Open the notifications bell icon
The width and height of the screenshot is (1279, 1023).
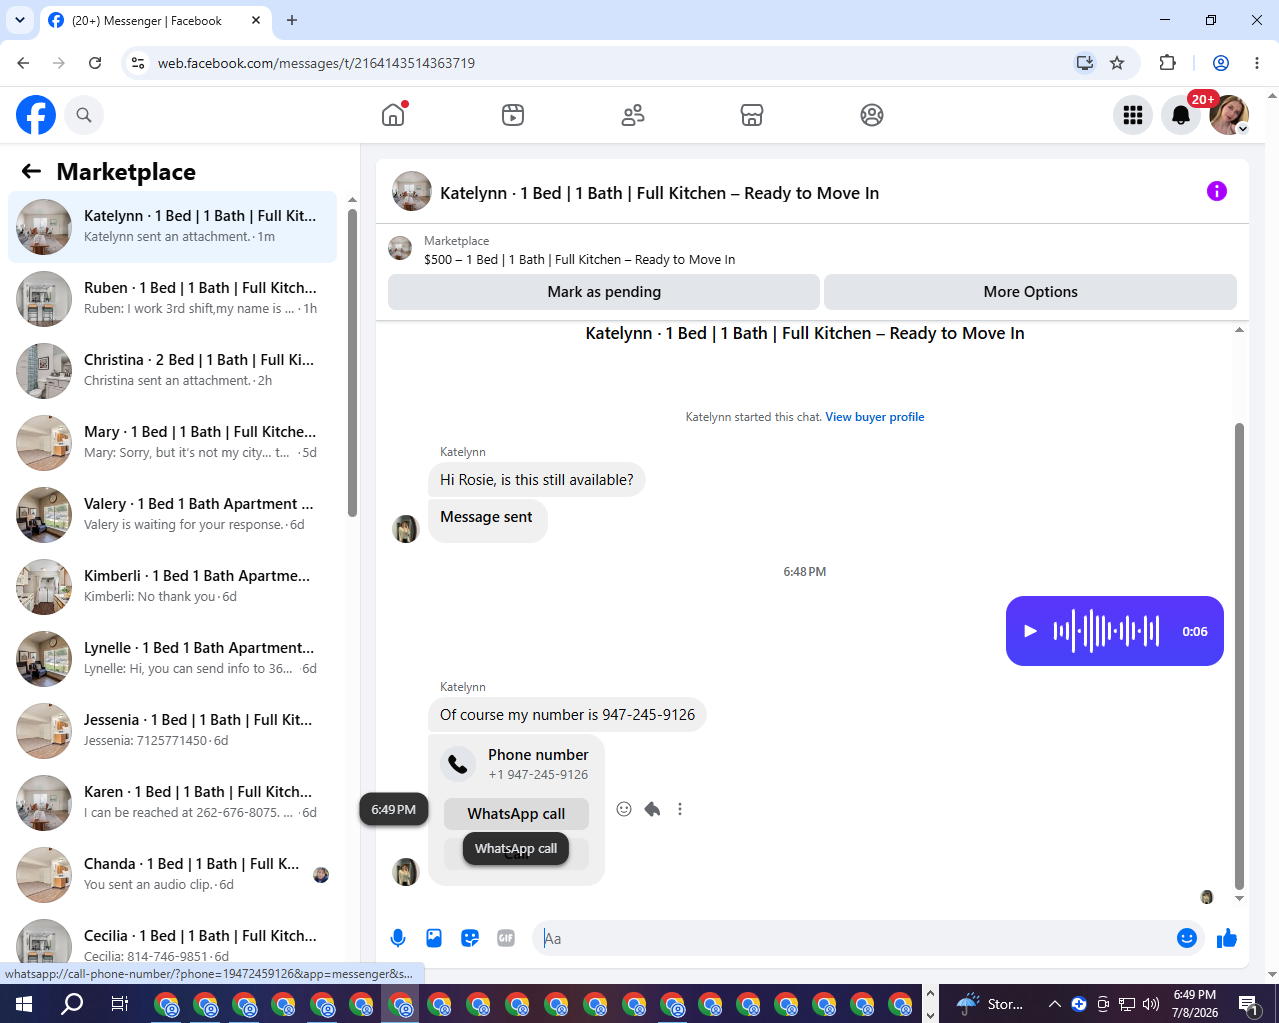[1181, 115]
